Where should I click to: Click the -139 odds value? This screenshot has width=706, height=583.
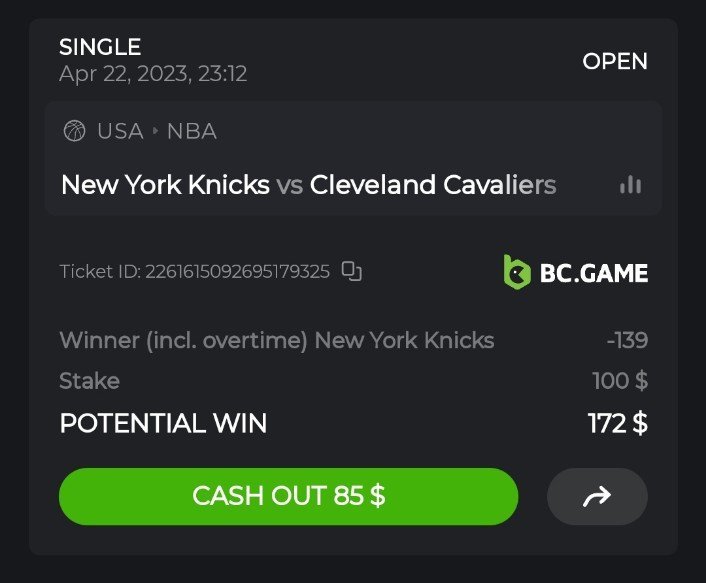point(627,340)
